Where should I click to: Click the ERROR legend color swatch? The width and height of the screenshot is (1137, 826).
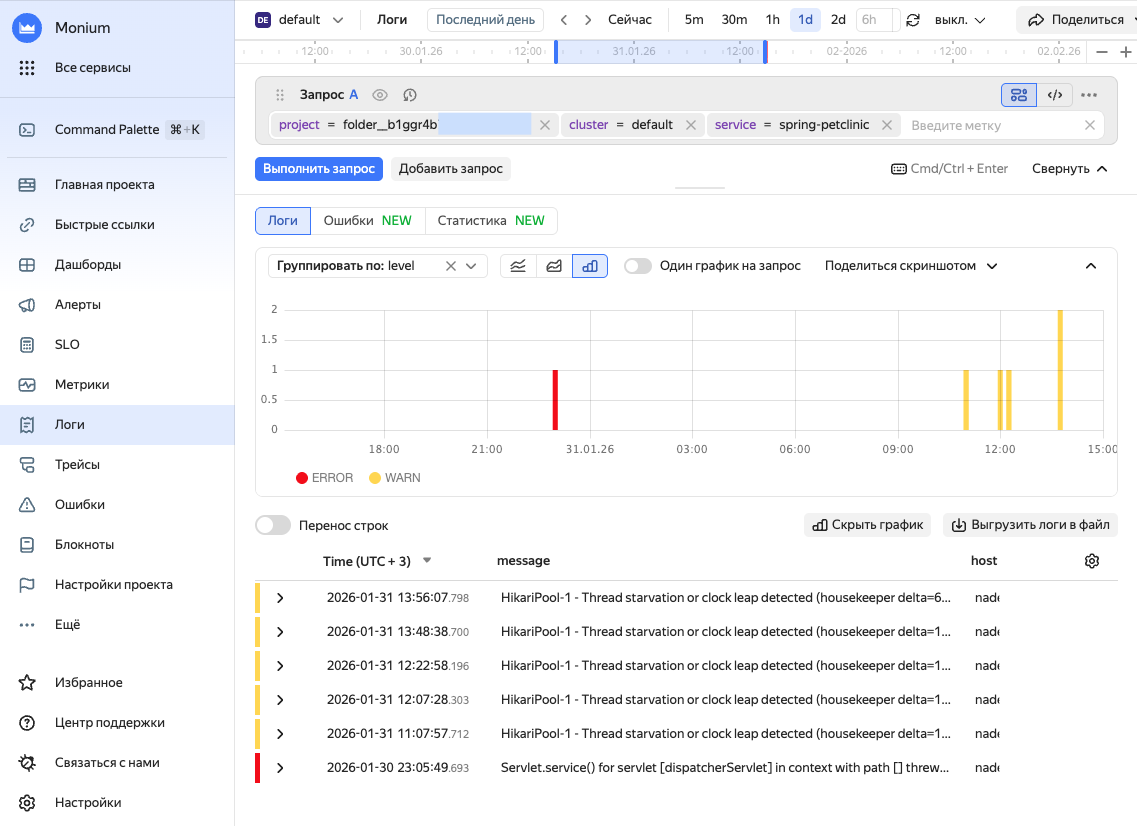point(302,478)
